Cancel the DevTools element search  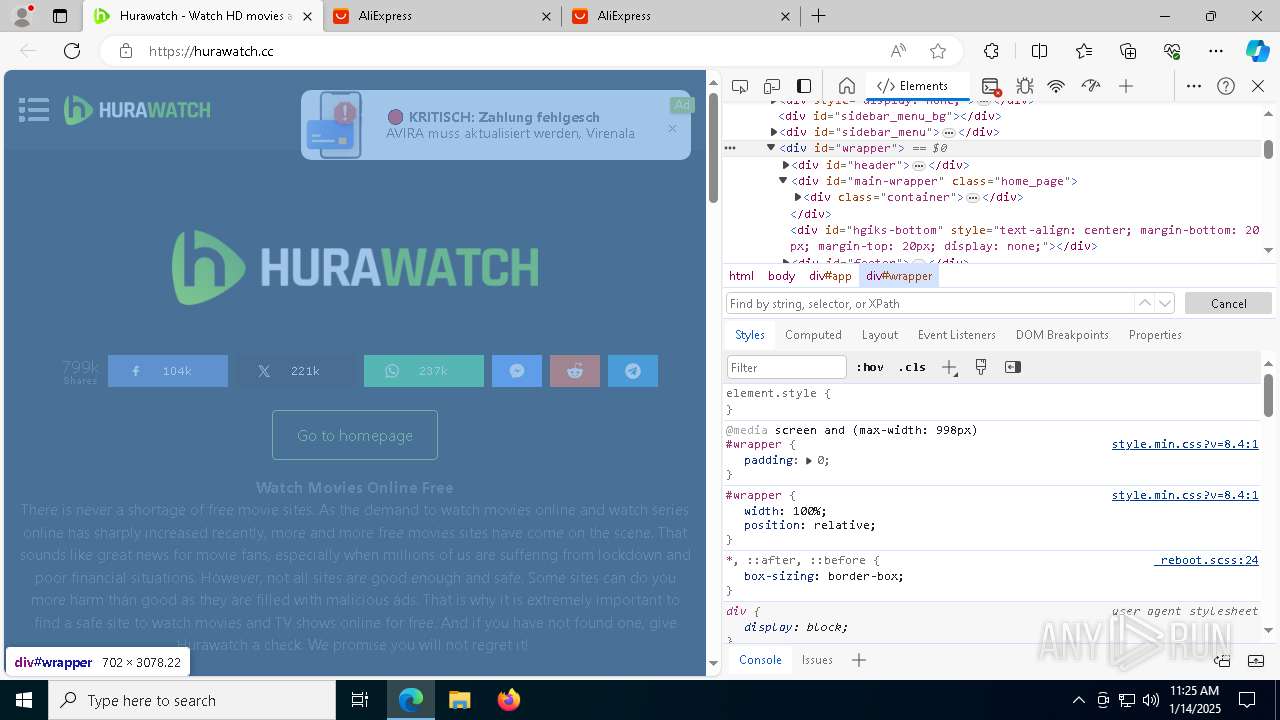click(x=1228, y=303)
